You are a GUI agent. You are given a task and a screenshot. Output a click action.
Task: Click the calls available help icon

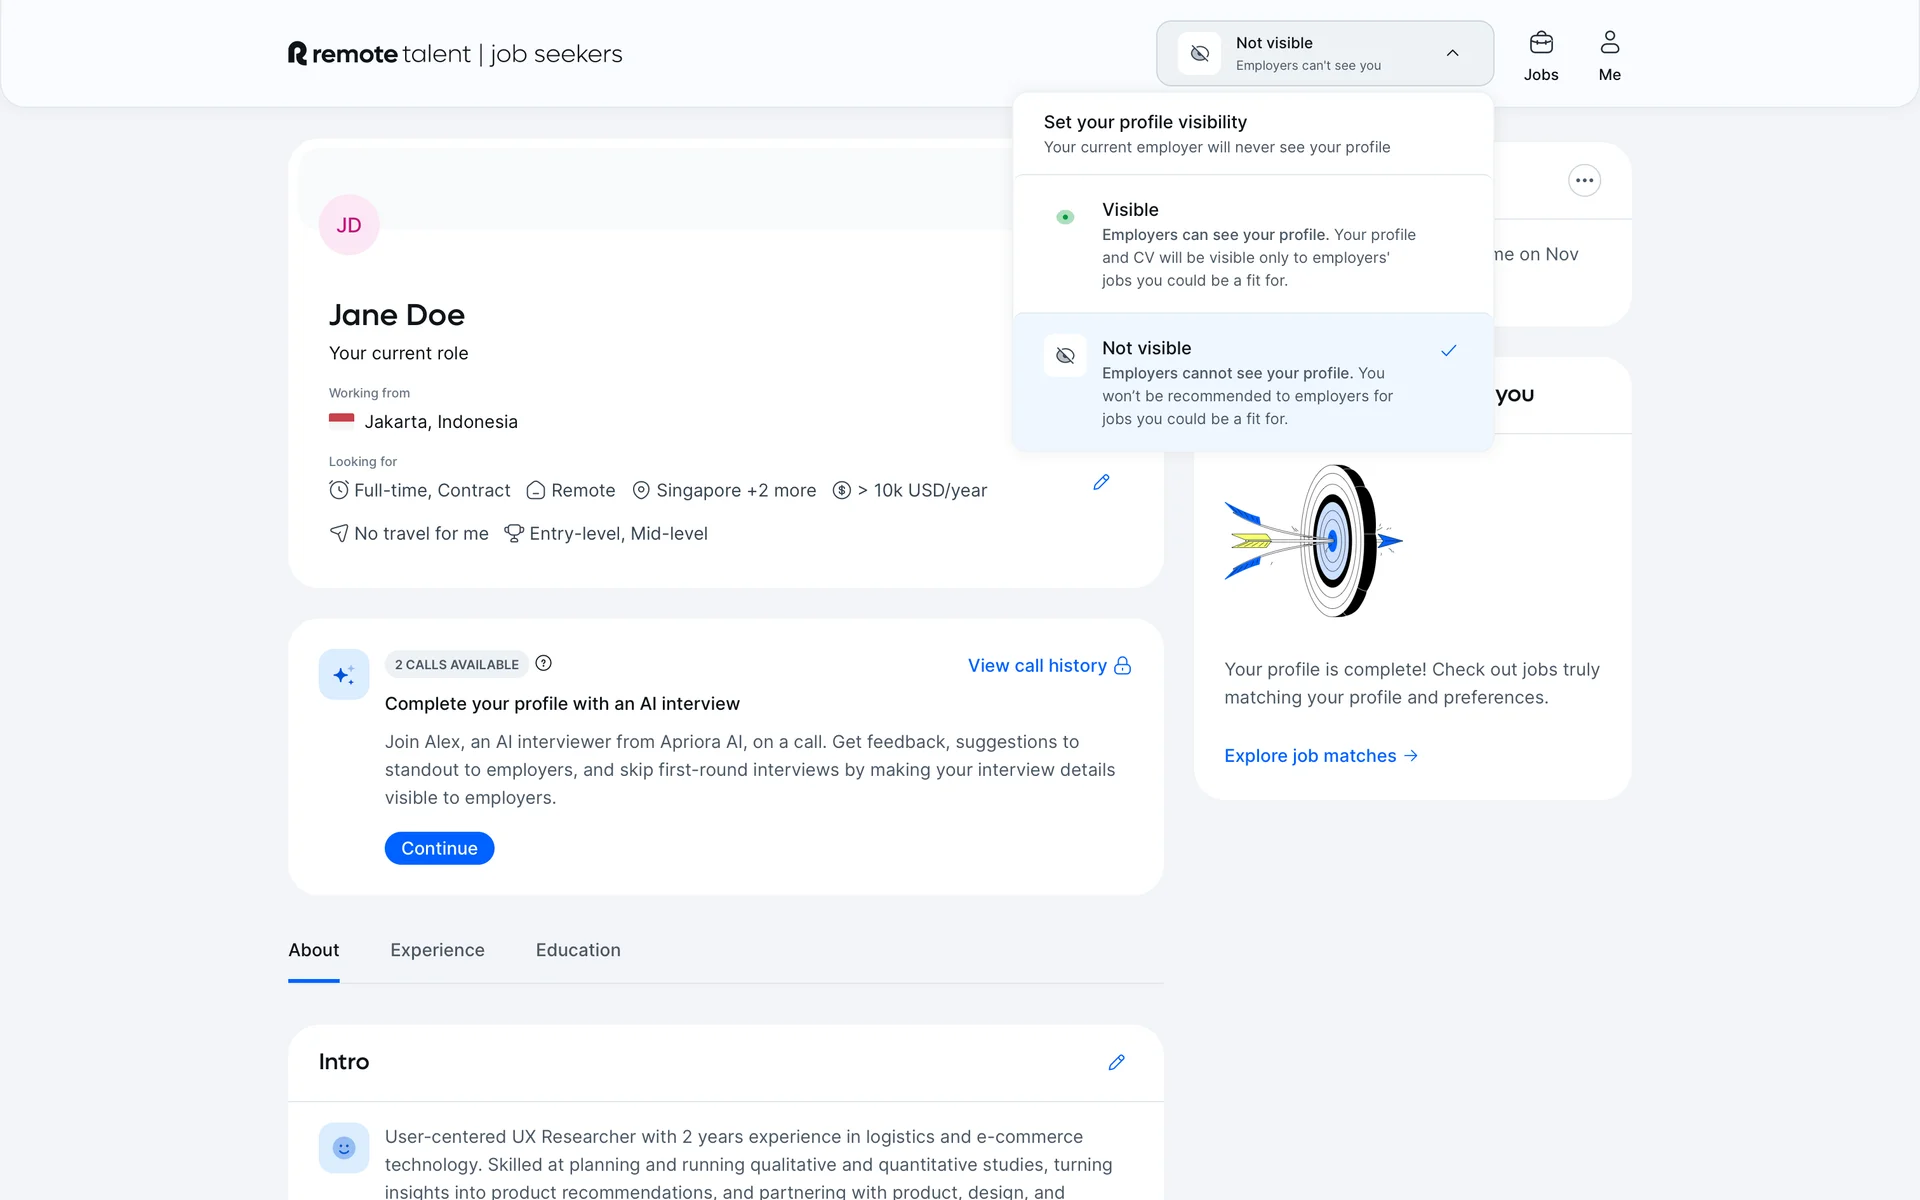543,664
